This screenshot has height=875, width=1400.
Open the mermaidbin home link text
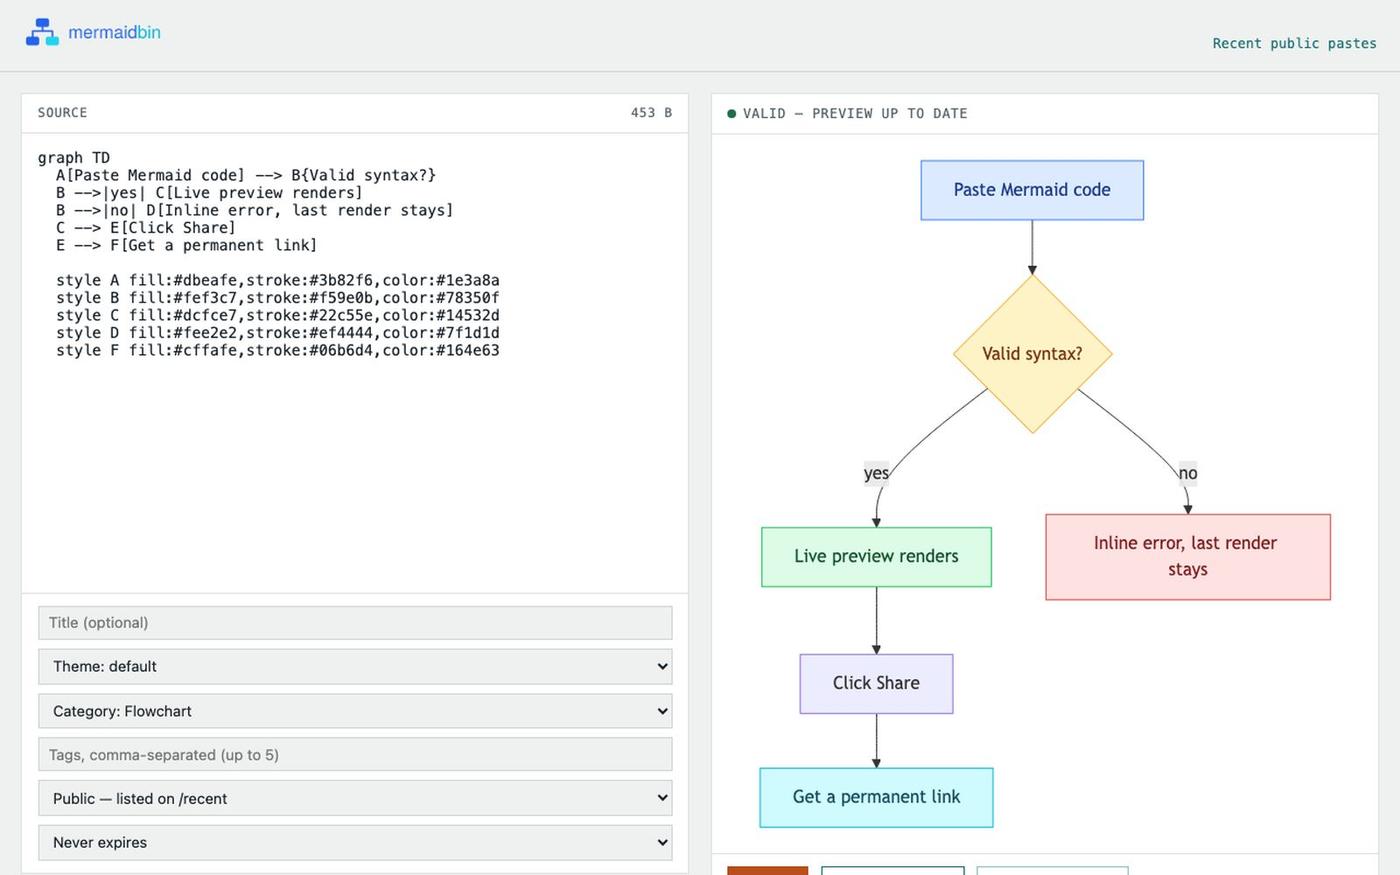coord(114,32)
